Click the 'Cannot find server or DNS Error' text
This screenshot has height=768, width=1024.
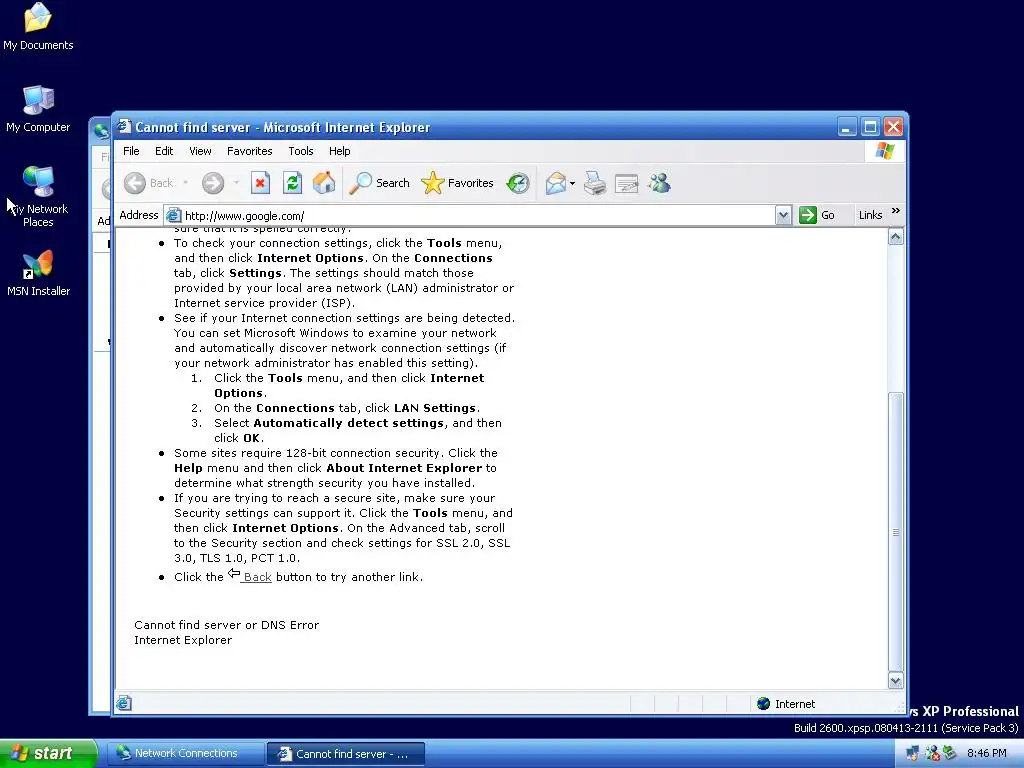pyautogui.click(x=227, y=625)
